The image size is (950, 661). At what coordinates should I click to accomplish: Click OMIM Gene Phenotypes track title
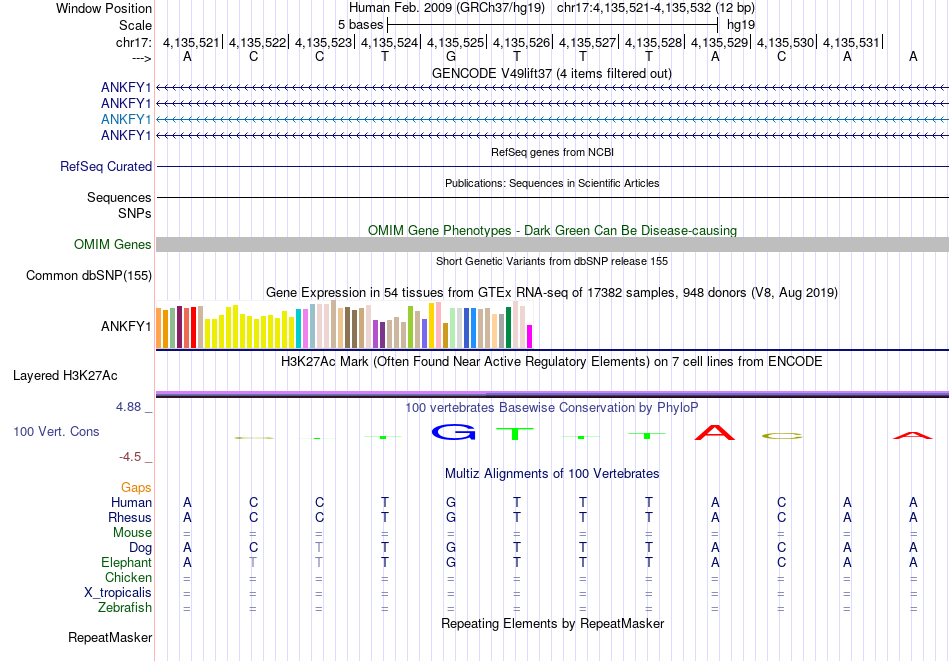tap(552, 230)
